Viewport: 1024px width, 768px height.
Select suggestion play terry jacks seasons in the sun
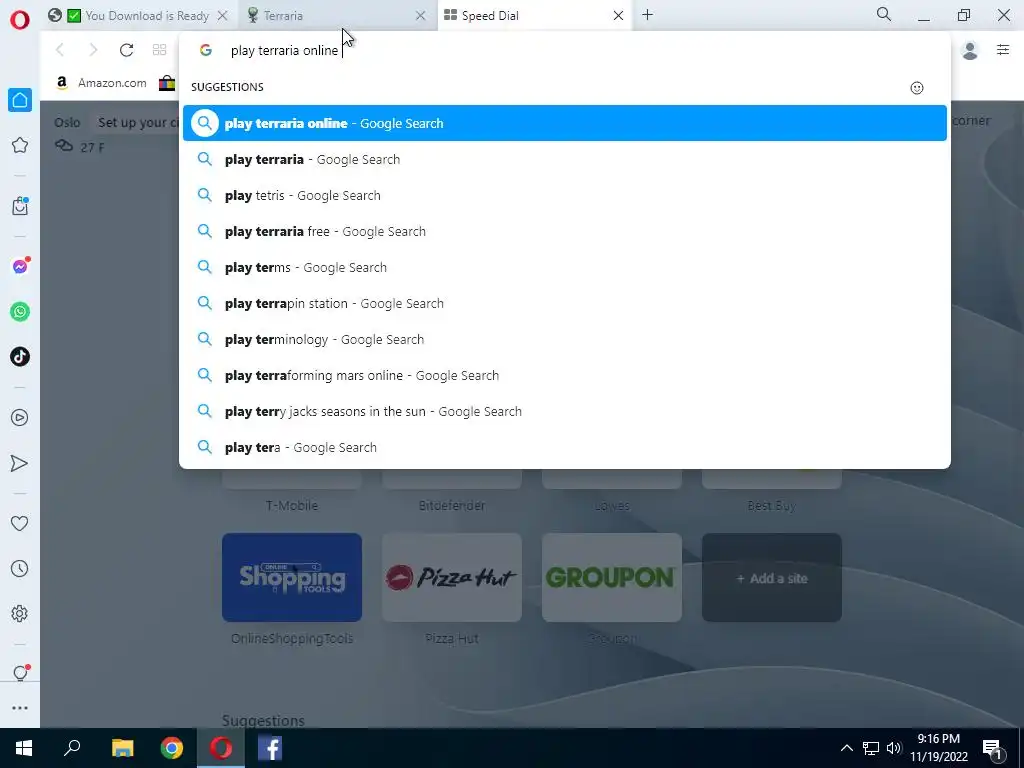pyautogui.click(x=564, y=411)
